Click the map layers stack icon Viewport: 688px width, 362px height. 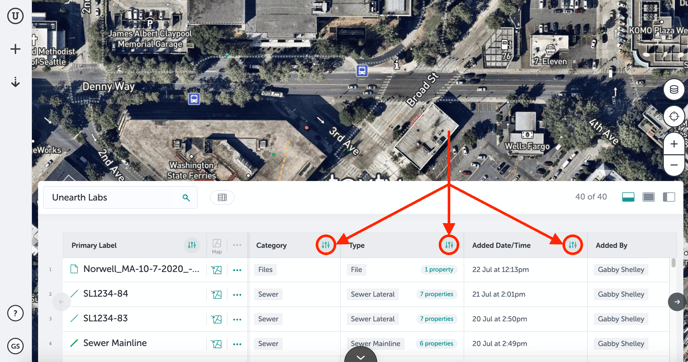(674, 90)
